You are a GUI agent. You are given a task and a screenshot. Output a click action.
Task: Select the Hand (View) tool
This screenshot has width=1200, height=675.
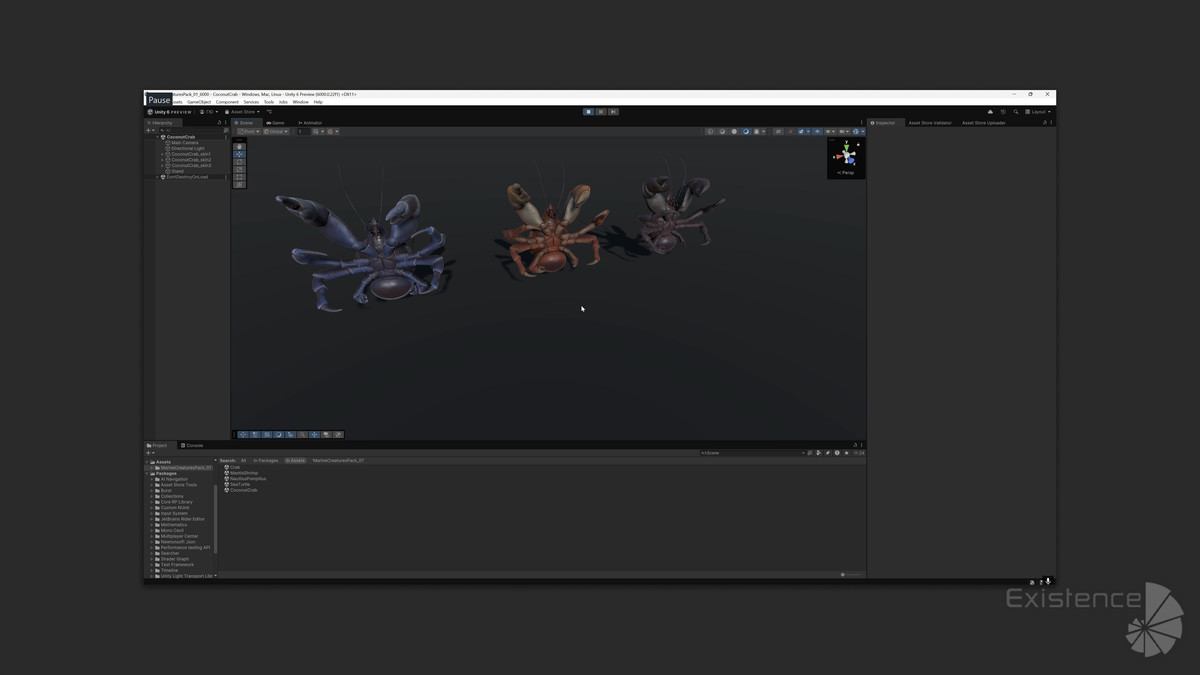click(239, 147)
